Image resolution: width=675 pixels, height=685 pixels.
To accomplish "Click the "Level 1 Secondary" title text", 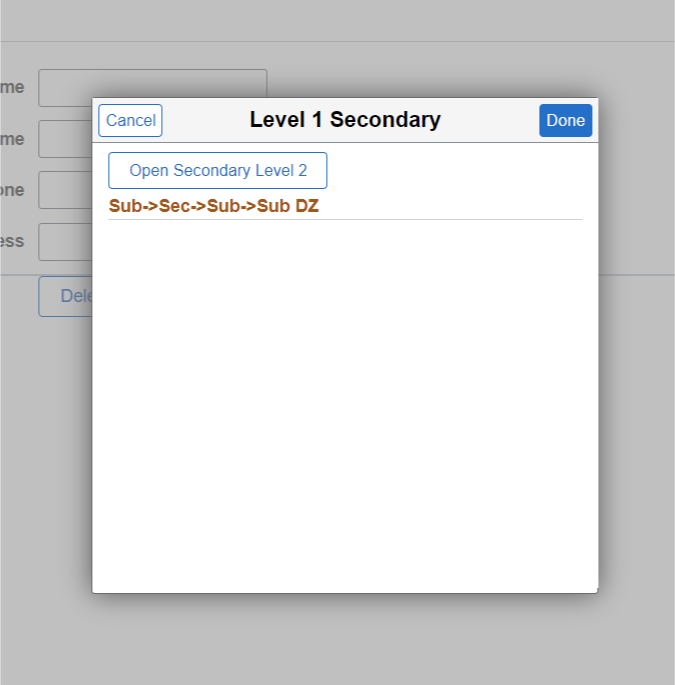I will click(x=345, y=120).
